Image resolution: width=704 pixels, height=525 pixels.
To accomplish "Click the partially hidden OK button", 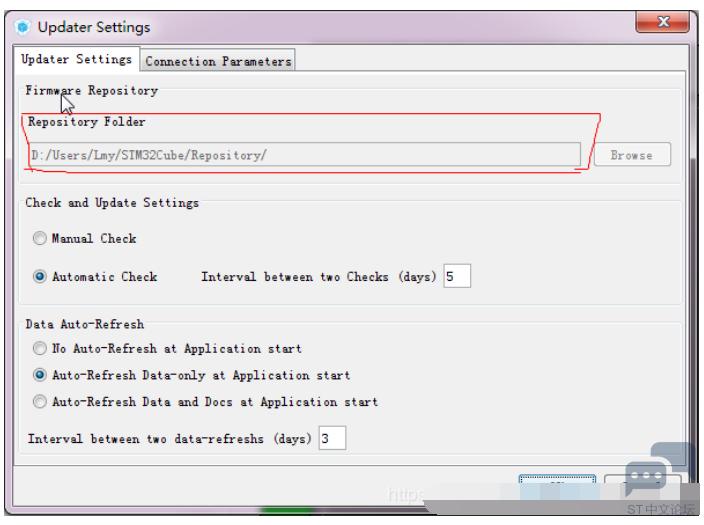I will (557, 479).
